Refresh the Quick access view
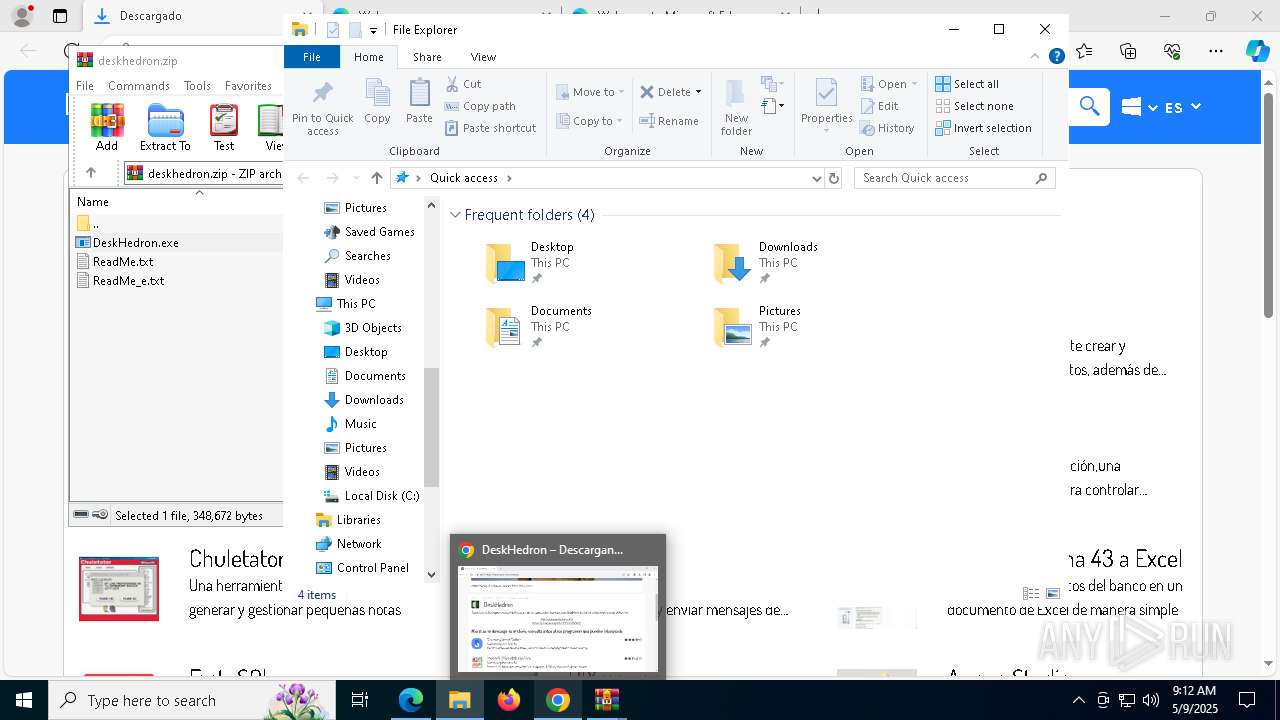Screen dimensions: 1280x720 click(834, 178)
